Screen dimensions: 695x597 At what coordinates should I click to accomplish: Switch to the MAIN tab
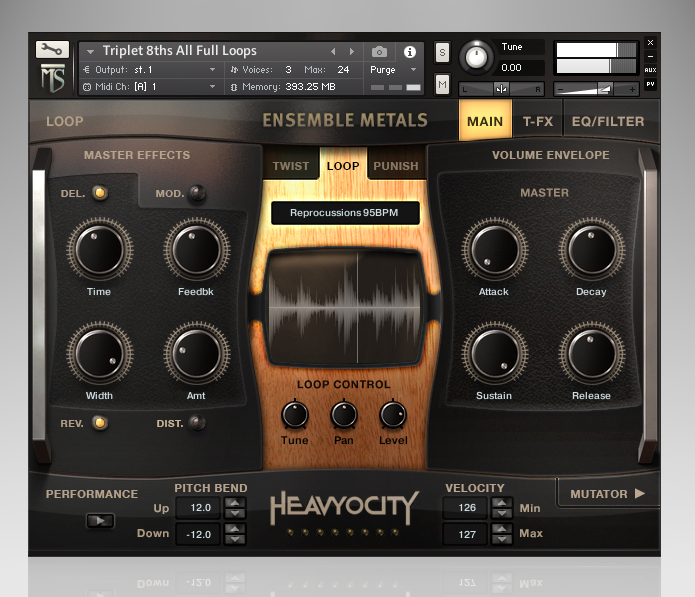(485, 121)
